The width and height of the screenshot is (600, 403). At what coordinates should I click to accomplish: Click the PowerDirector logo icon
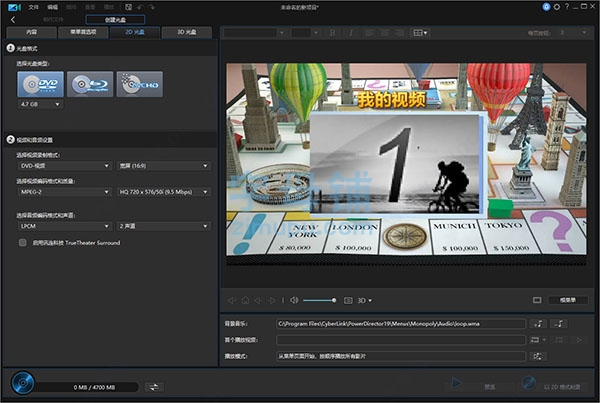pos(14,7)
